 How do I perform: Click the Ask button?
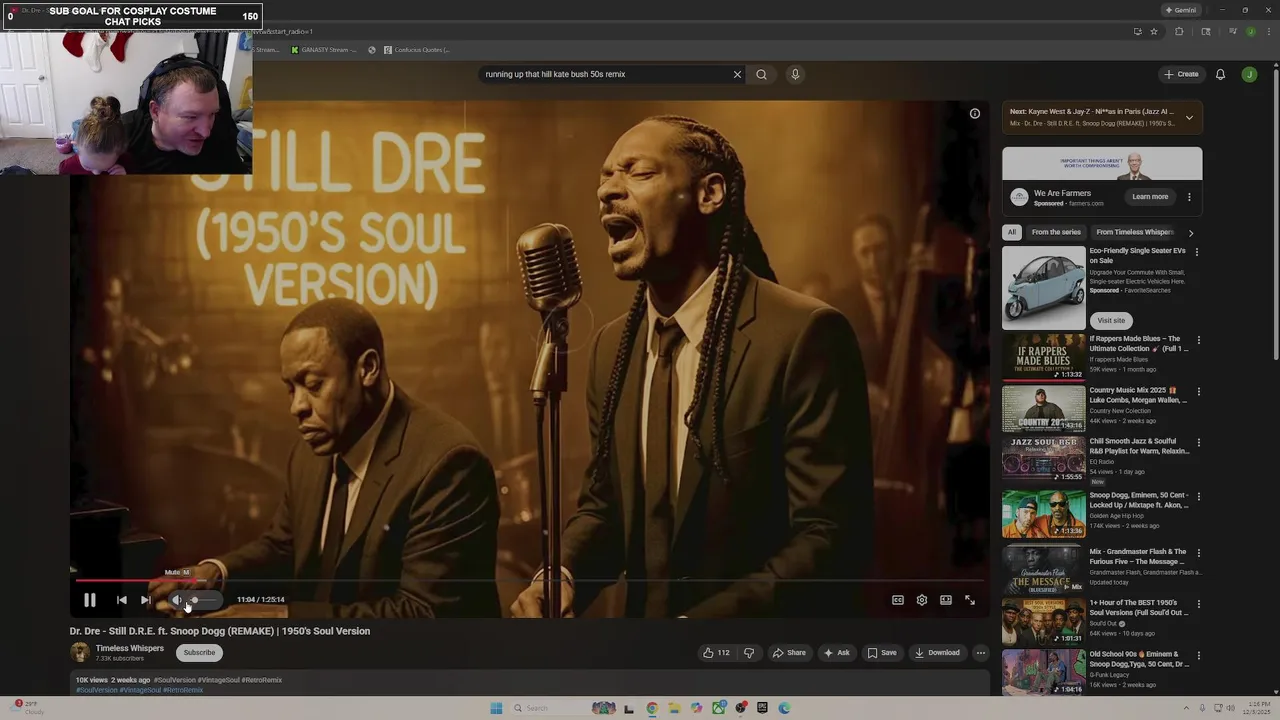click(x=836, y=653)
